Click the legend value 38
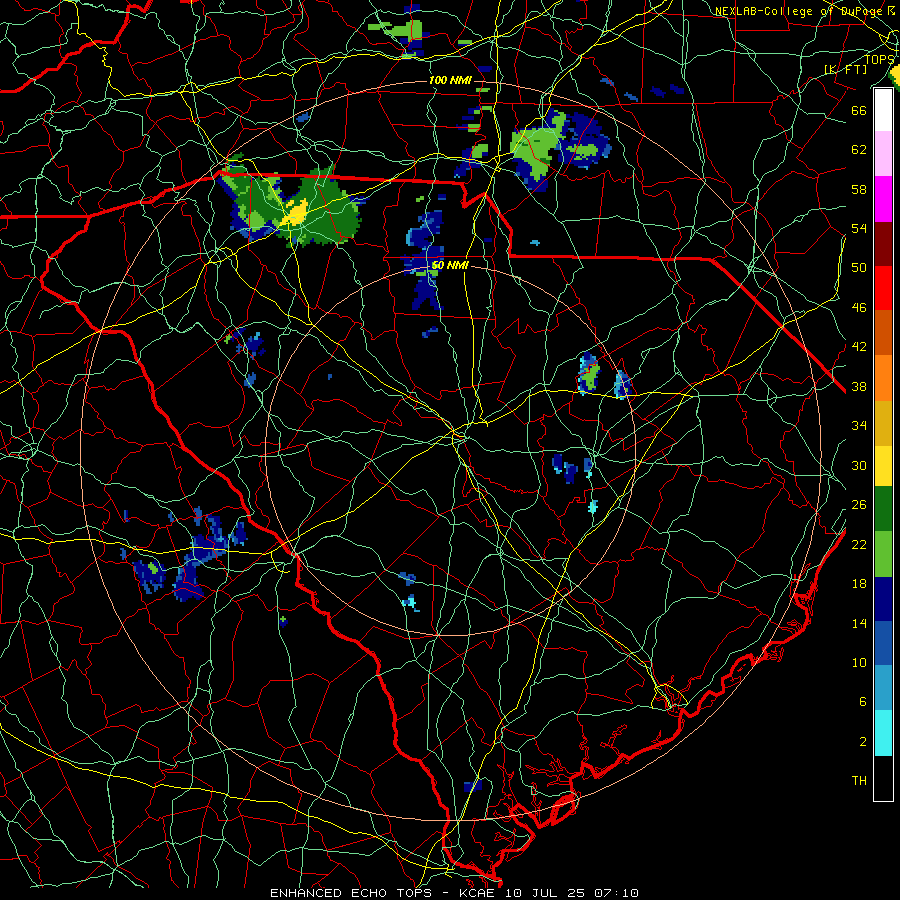This screenshot has width=900, height=900. coord(859,386)
